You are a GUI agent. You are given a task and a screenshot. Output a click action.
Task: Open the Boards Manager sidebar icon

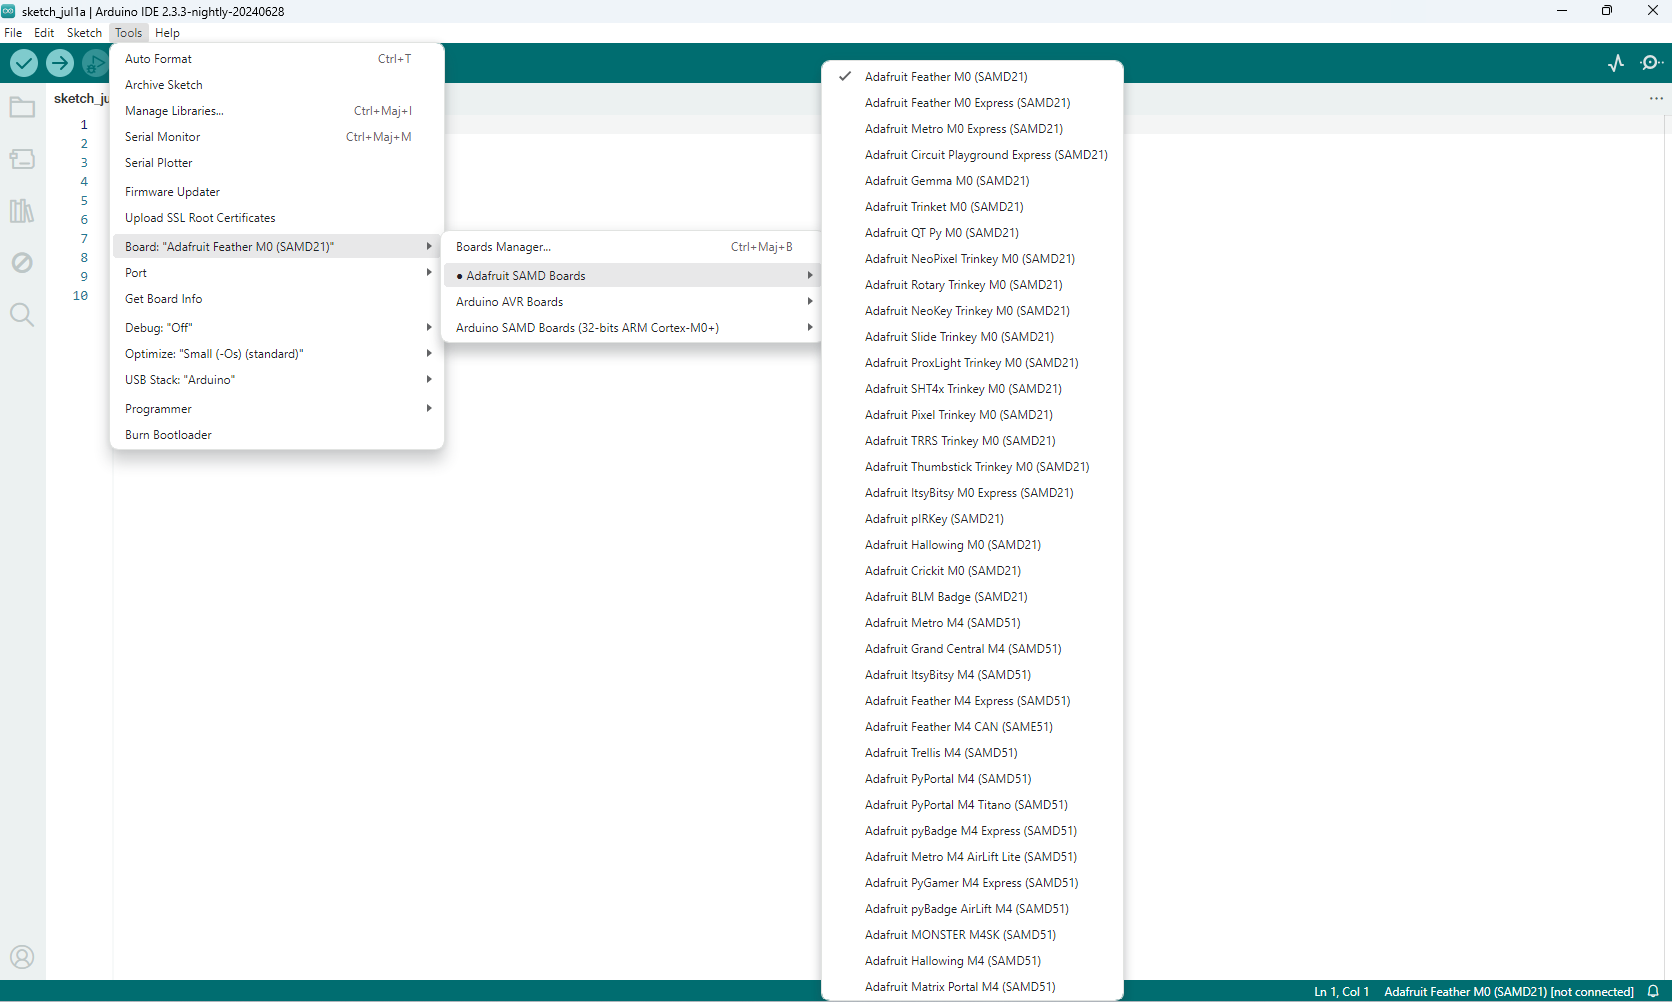[22, 159]
